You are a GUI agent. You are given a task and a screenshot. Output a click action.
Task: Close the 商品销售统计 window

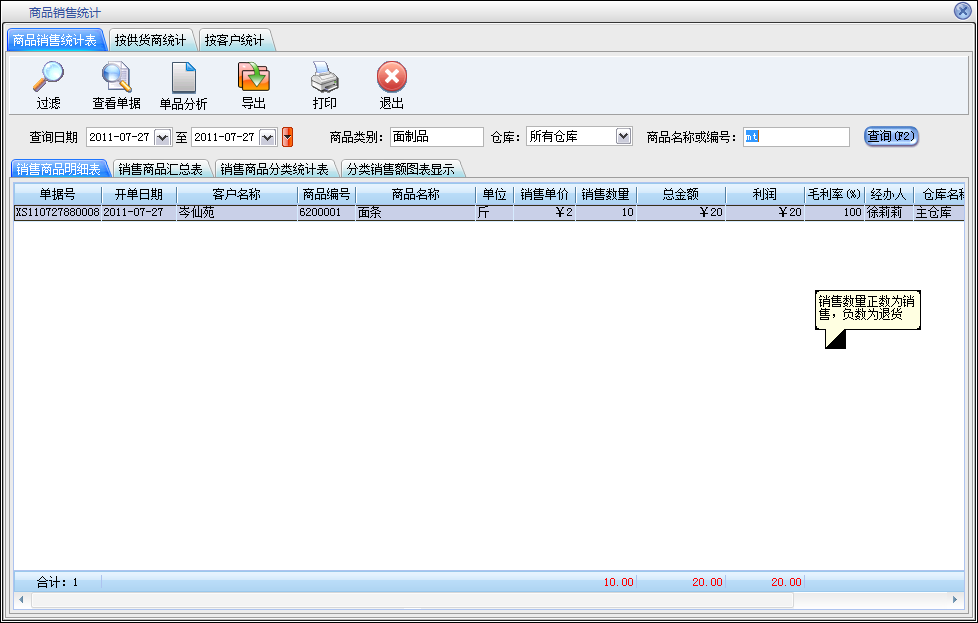coord(963,11)
